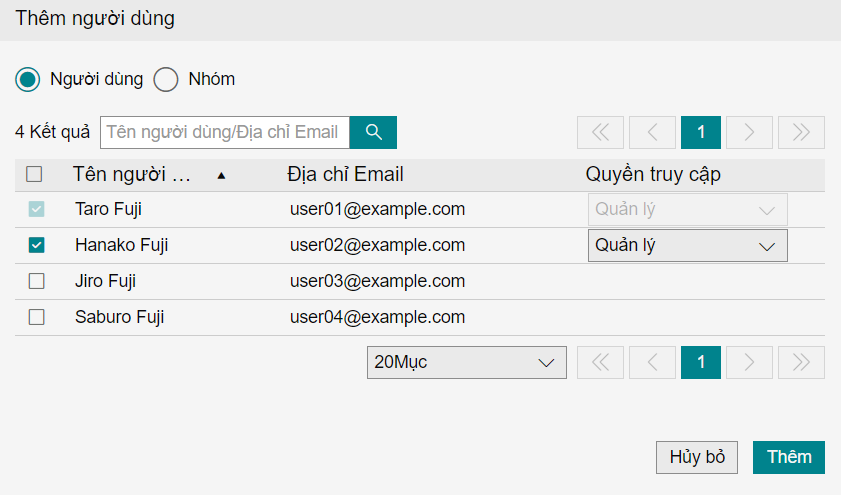Sort by user name column arrow
The width and height of the screenshot is (841, 495).
point(221,175)
